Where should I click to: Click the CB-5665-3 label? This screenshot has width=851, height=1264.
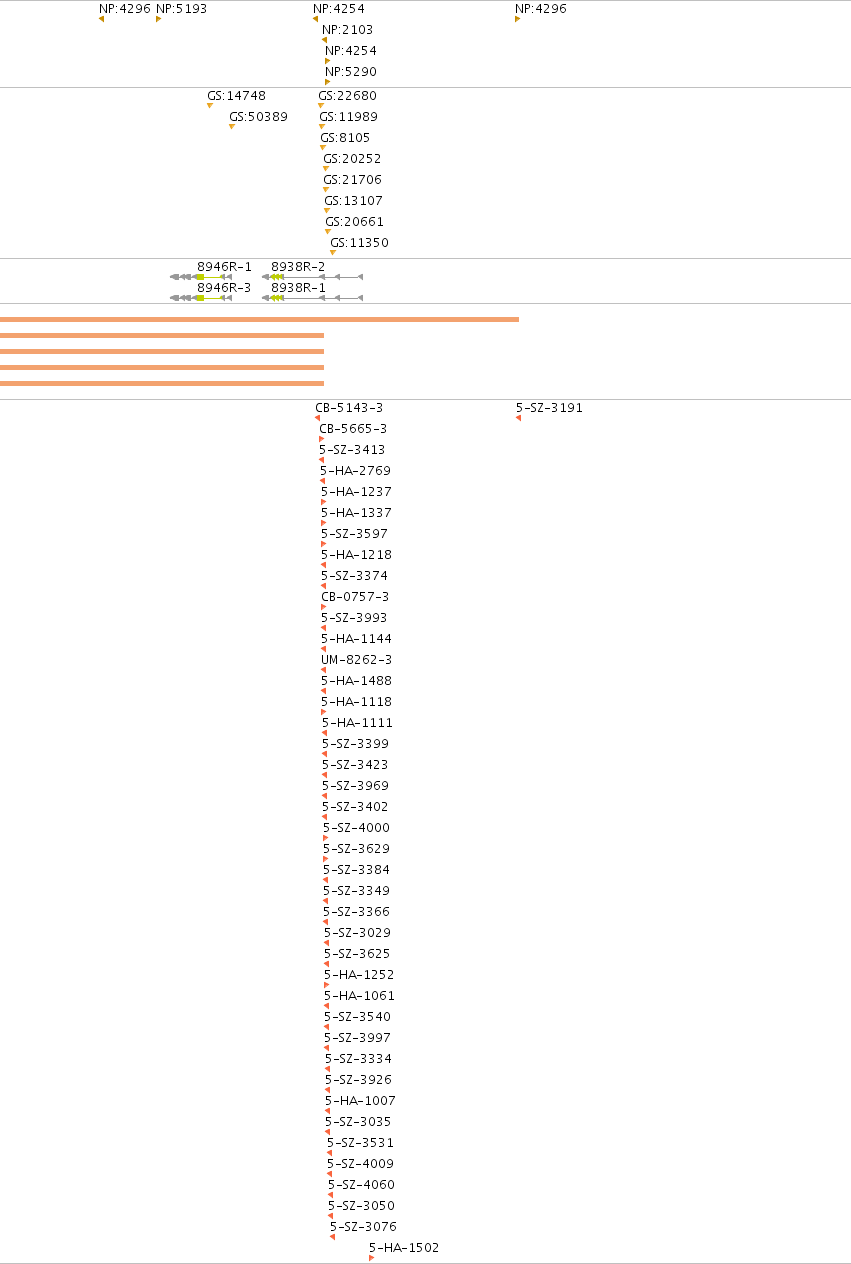(353, 428)
